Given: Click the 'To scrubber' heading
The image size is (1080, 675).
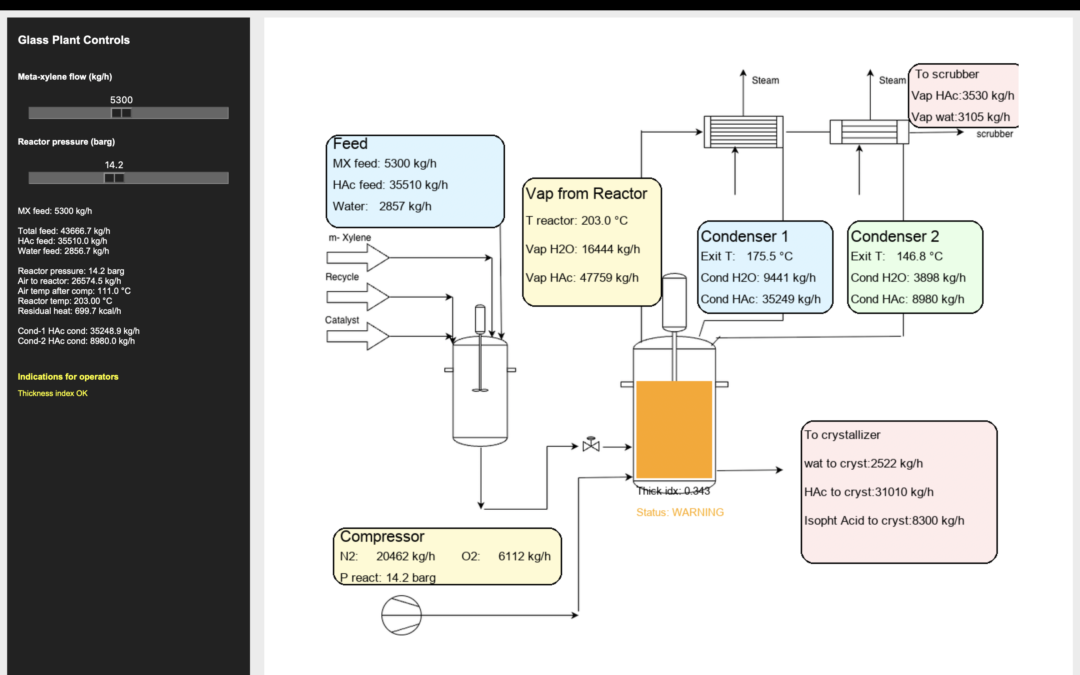Looking at the screenshot, I should [x=947, y=74].
